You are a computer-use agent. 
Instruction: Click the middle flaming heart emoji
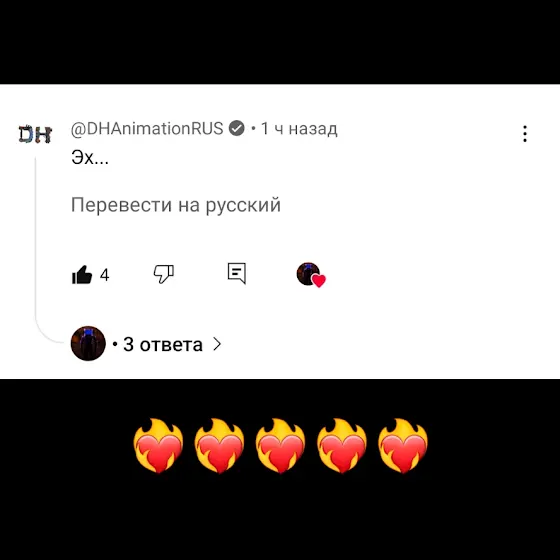pyautogui.click(x=280, y=446)
